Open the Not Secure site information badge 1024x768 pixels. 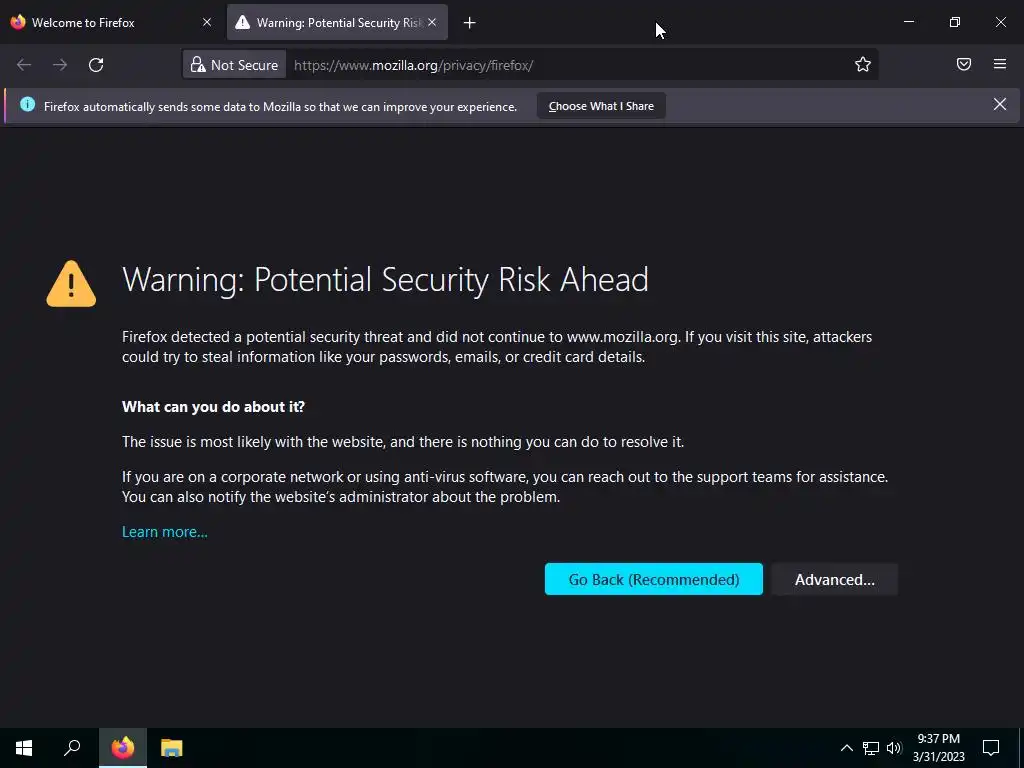234,65
